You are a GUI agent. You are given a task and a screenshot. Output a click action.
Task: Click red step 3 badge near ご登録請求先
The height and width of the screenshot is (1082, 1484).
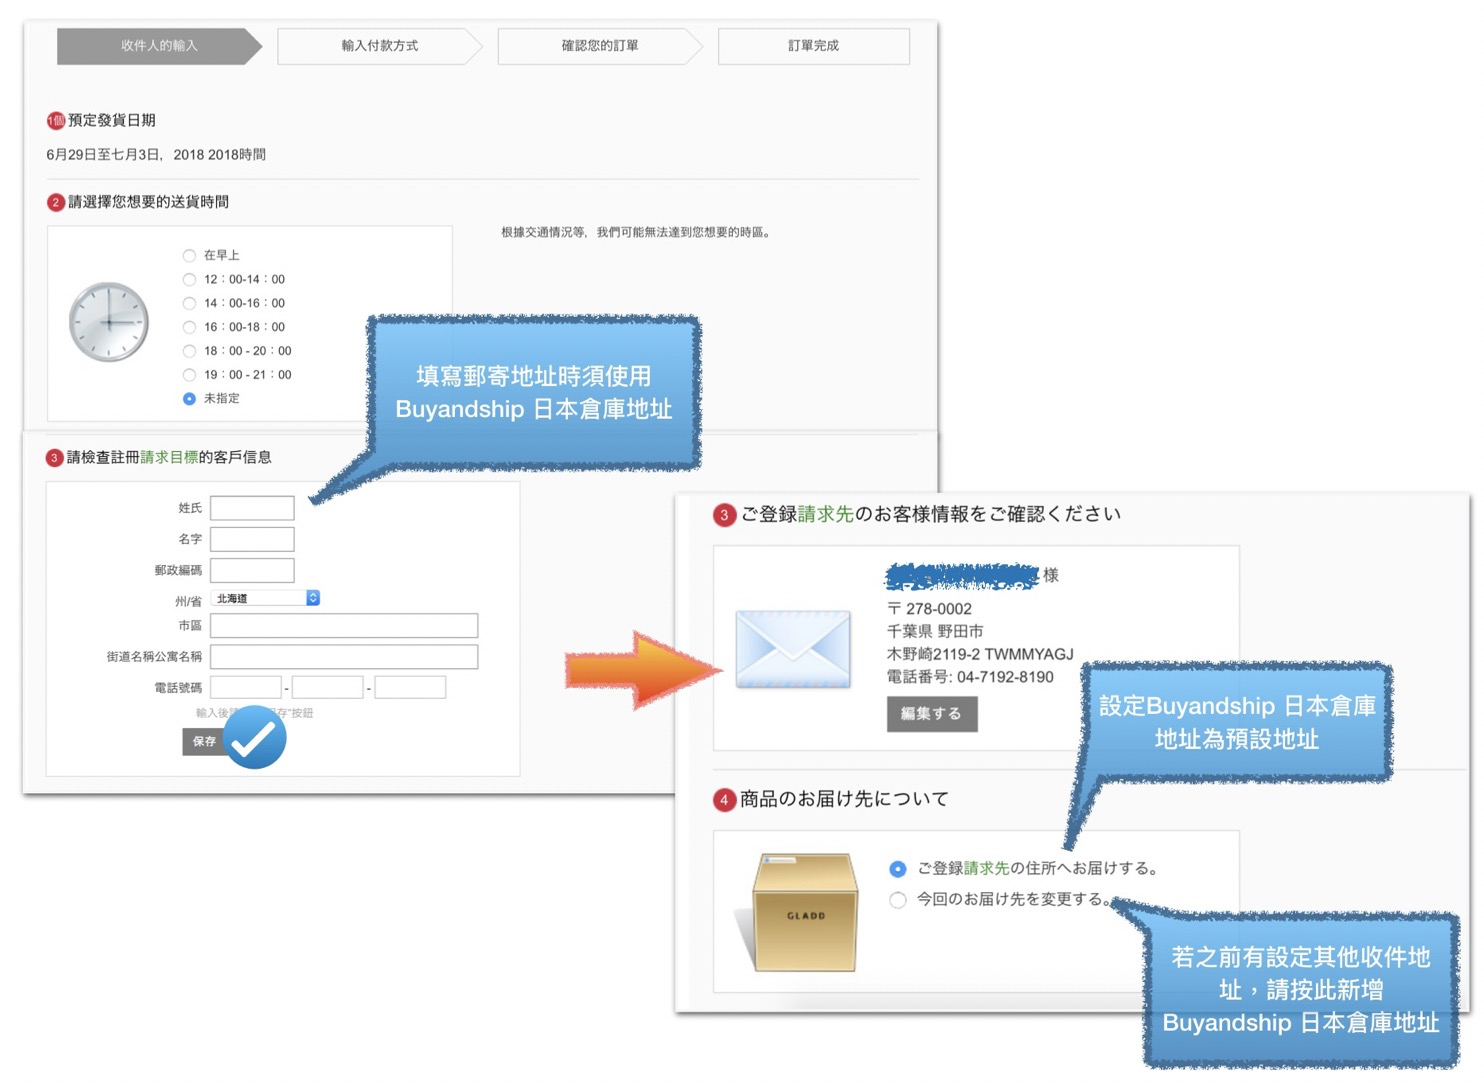[x=724, y=515]
